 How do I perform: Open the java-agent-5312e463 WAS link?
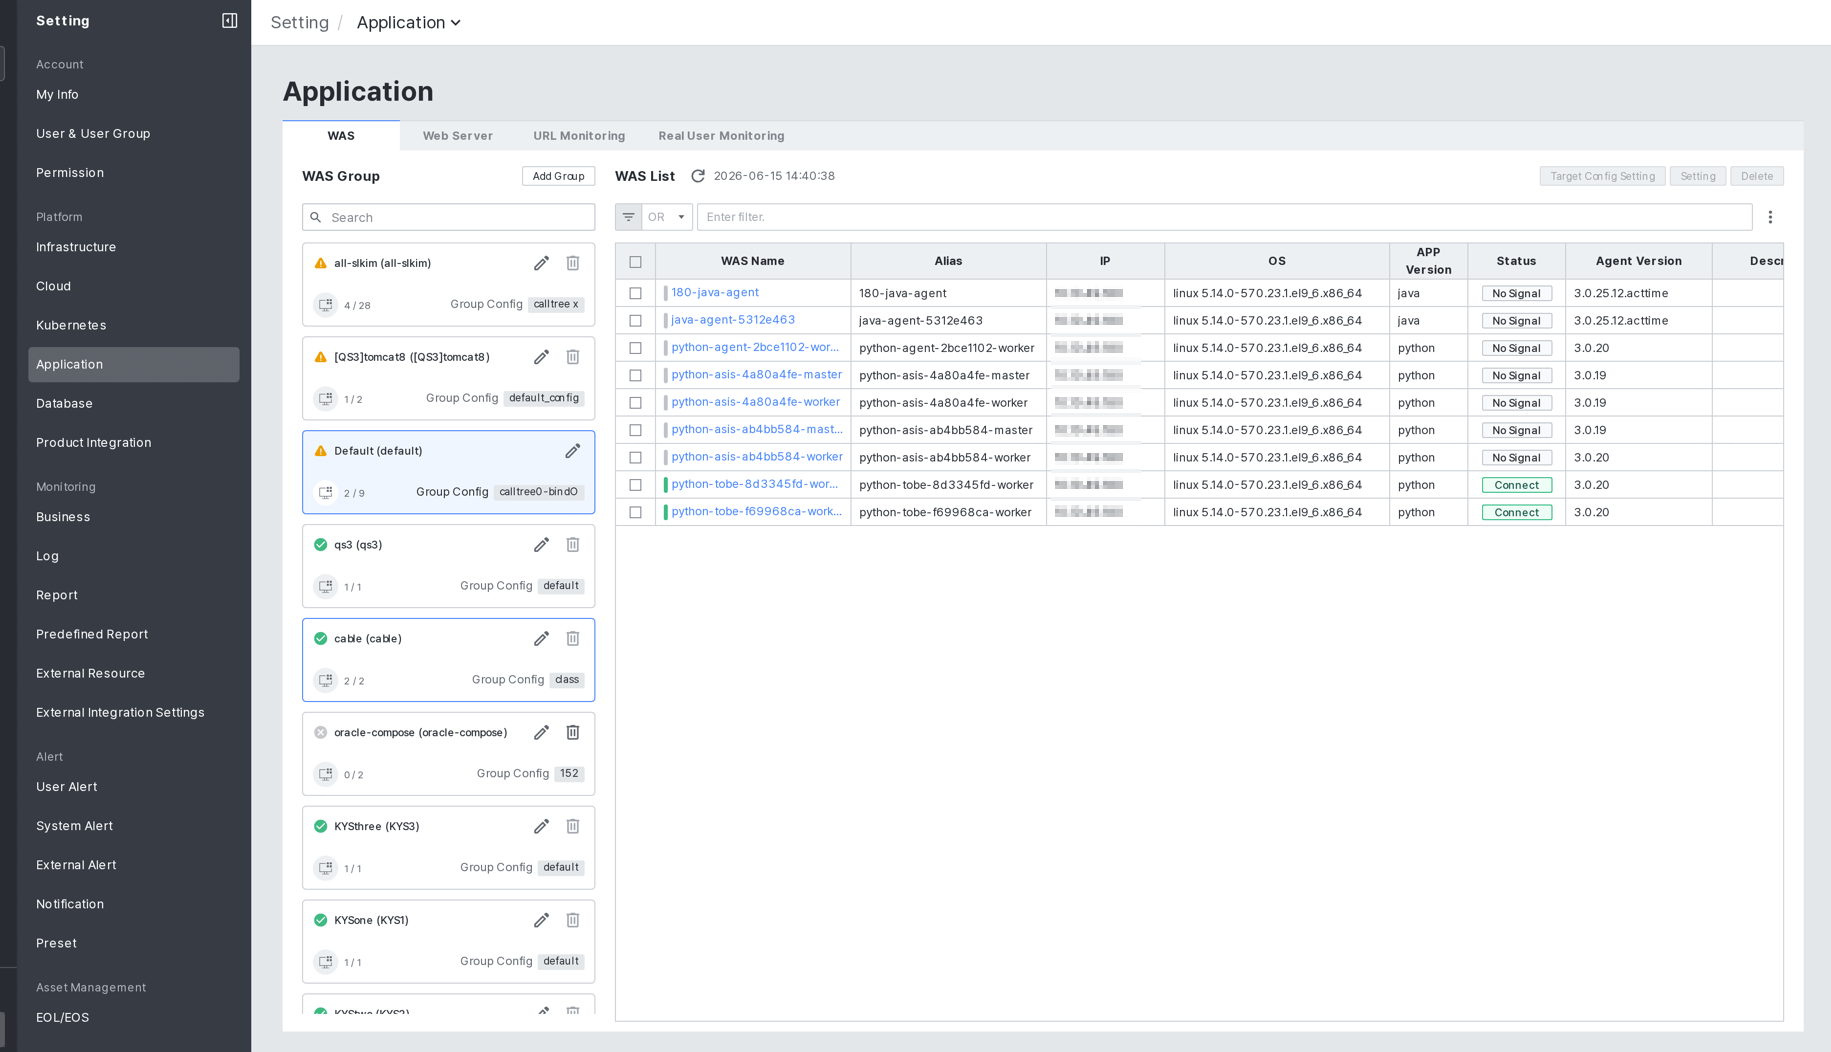733,320
